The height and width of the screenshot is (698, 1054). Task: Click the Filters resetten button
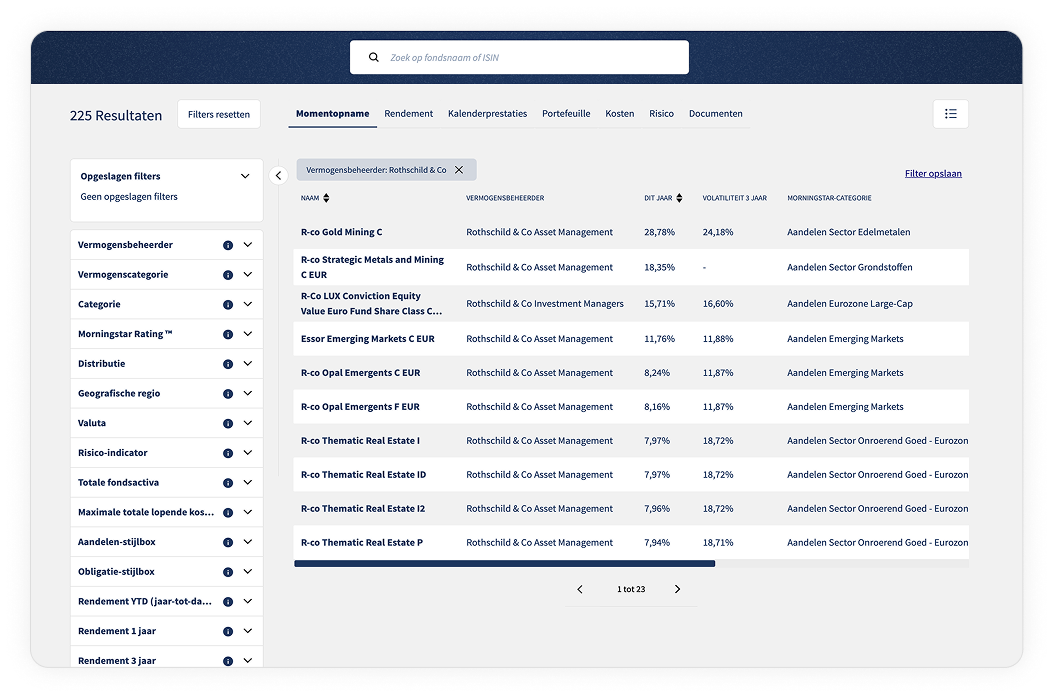pos(219,114)
